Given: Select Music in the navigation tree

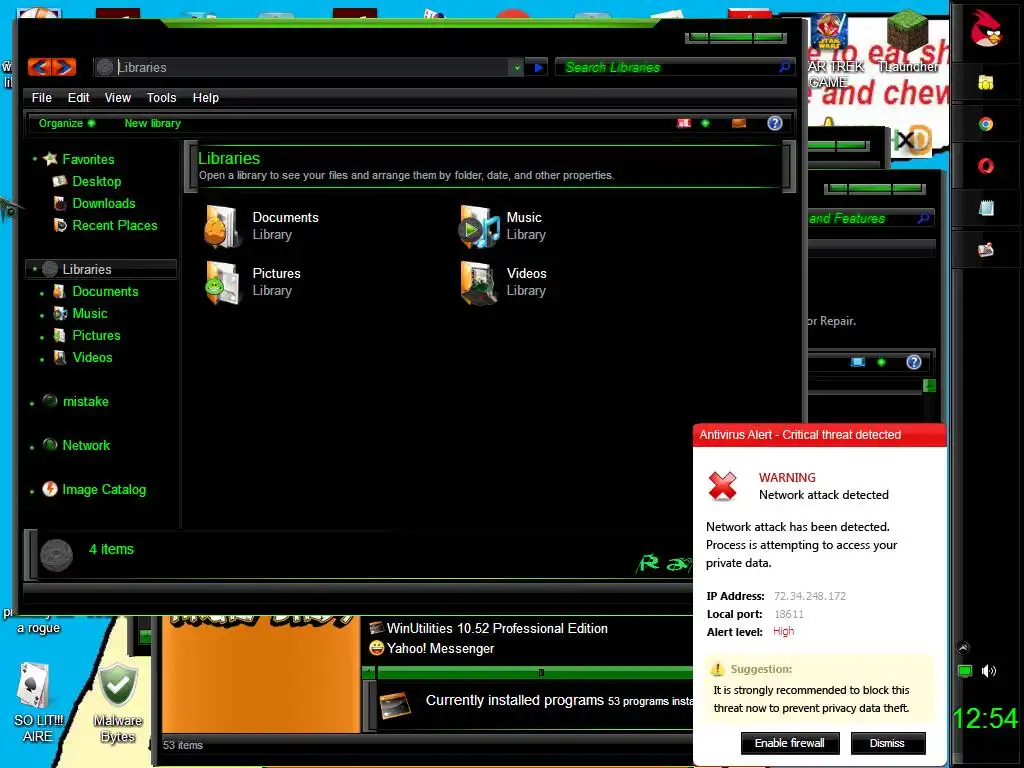Looking at the screenshot, I should tap(89, 313).
